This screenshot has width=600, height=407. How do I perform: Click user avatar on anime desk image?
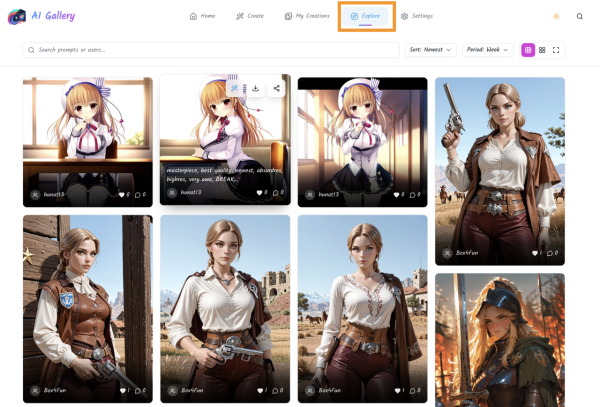point(35,195)
